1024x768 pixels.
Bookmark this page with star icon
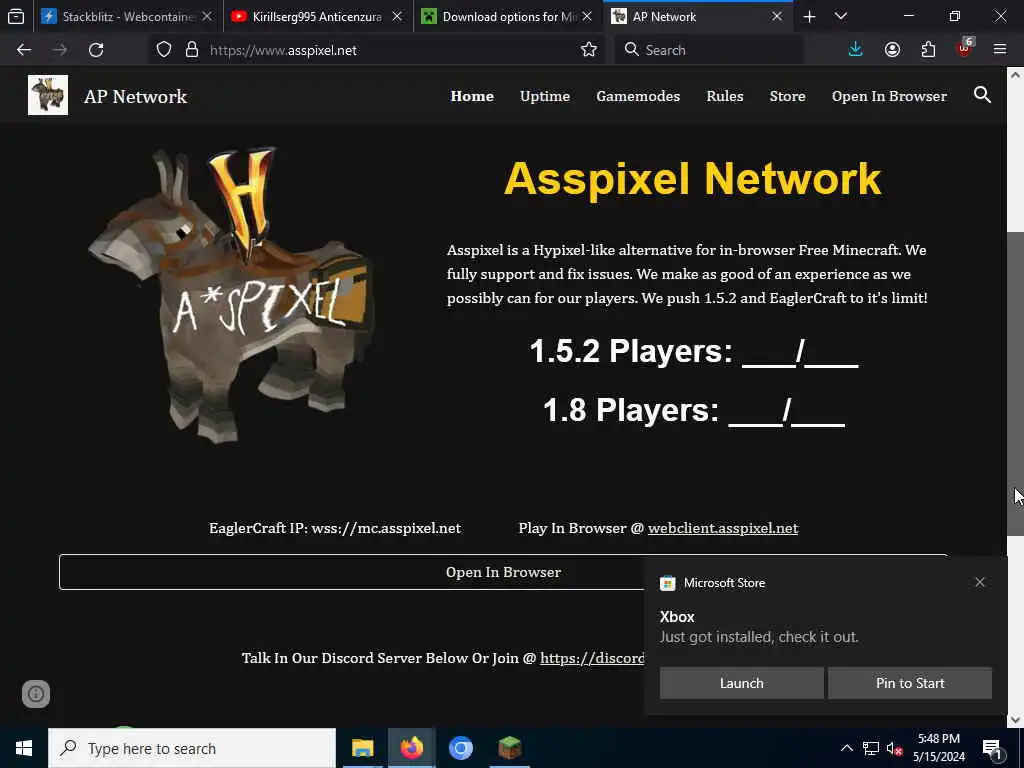click(x=589, y=50)
